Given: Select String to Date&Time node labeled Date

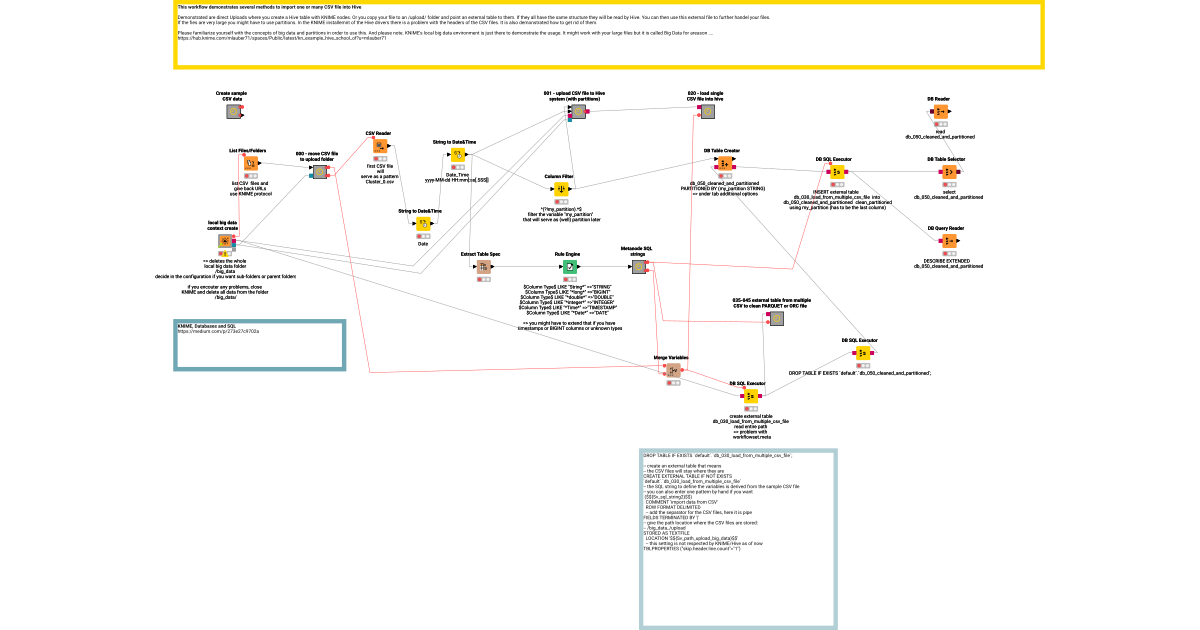Looking at the screenshot, I should pyautogui.click(x=423, y=224).
